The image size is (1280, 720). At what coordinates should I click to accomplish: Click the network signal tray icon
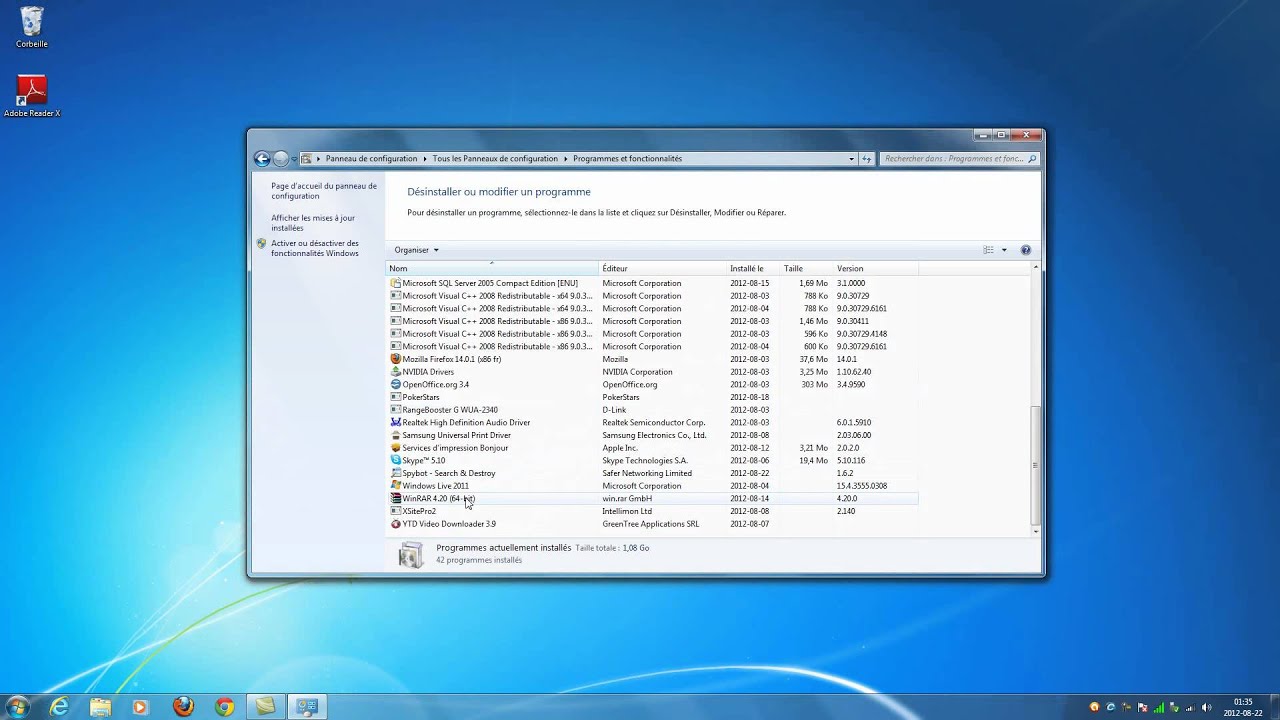pyautogui.click(x=1191, y=707)
